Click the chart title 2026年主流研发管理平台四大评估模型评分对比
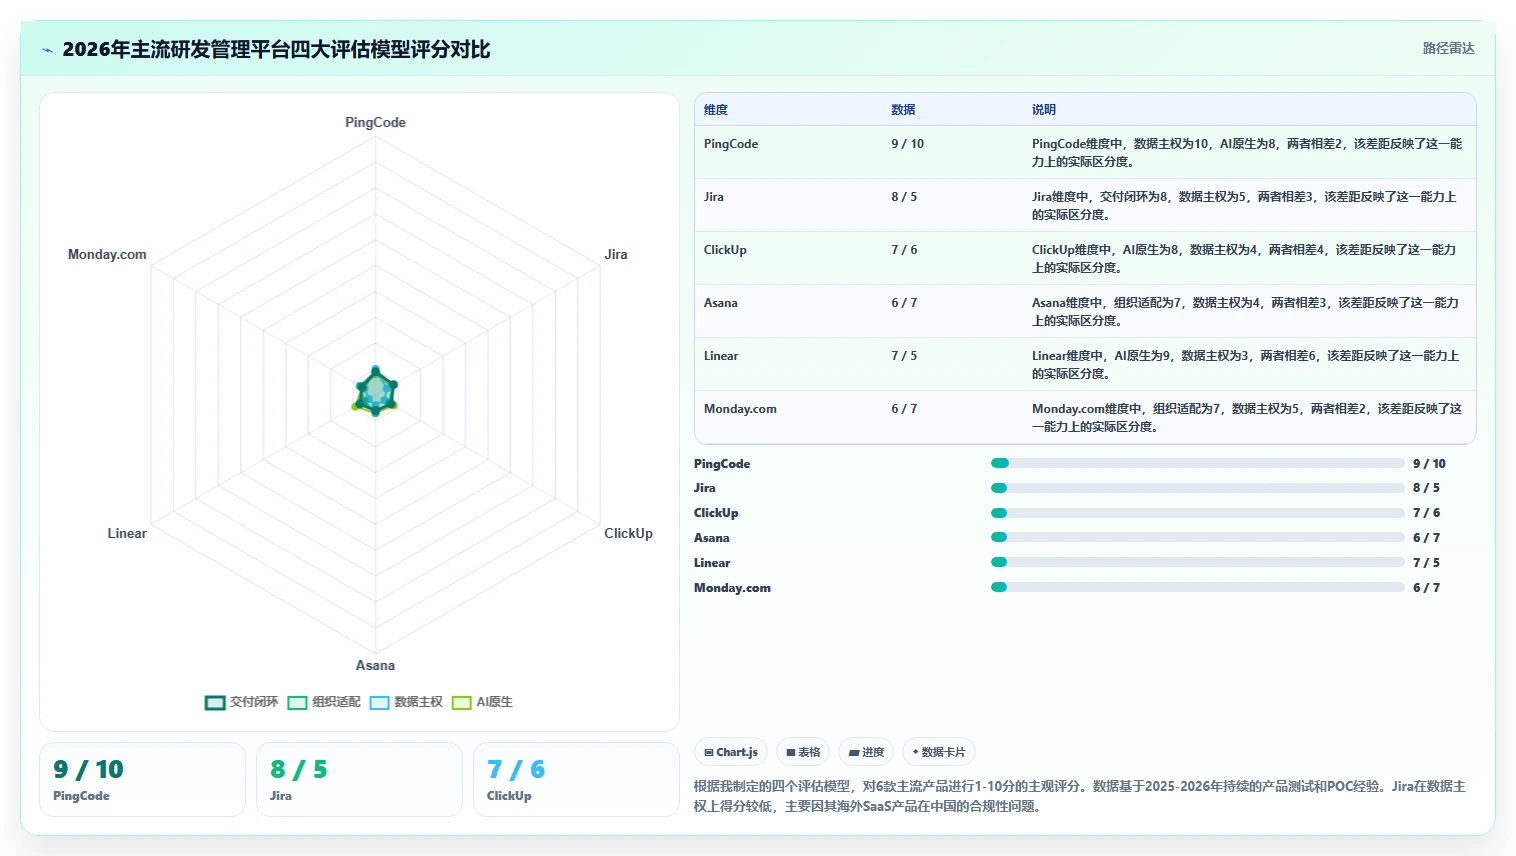1516x856 pixels. pyautogui.click(x=276, y=50)
